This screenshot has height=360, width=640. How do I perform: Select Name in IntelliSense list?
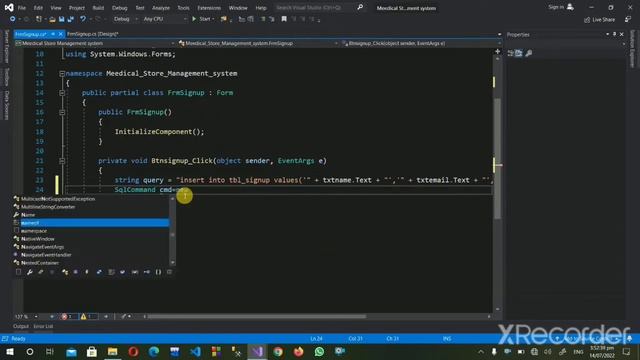coord(28,215)
